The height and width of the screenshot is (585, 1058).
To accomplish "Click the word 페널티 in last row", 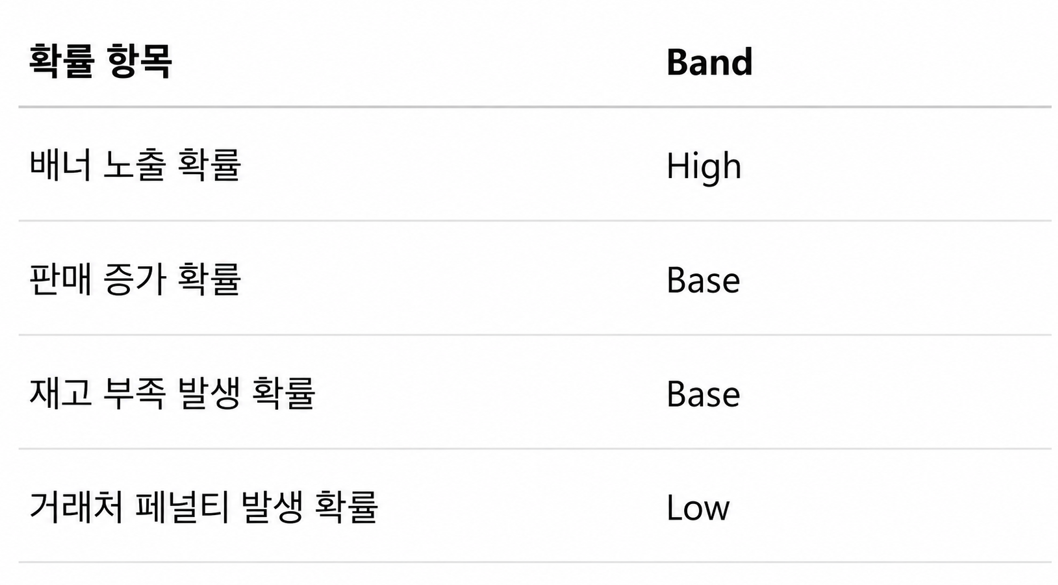I will tap(182, 507).
